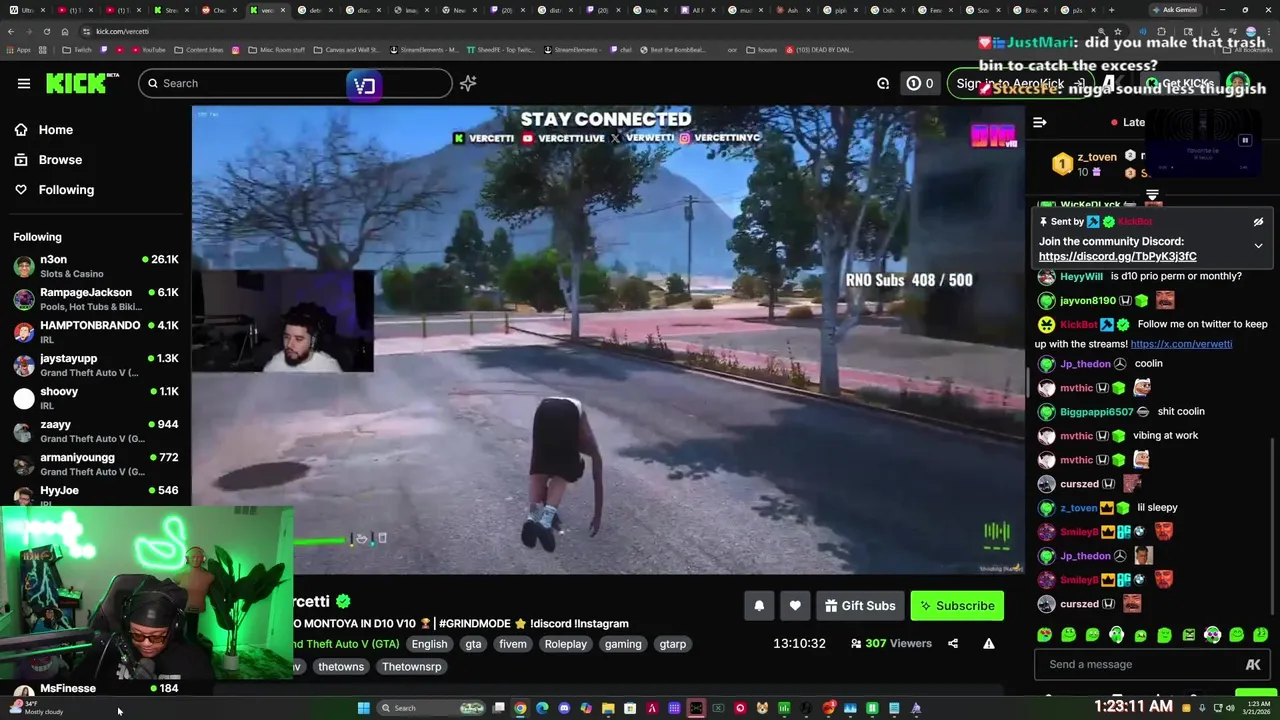Viewport: 1280px width, 720px height.
Task: Open the Kick hamburger menu
Action: point(24,83)
